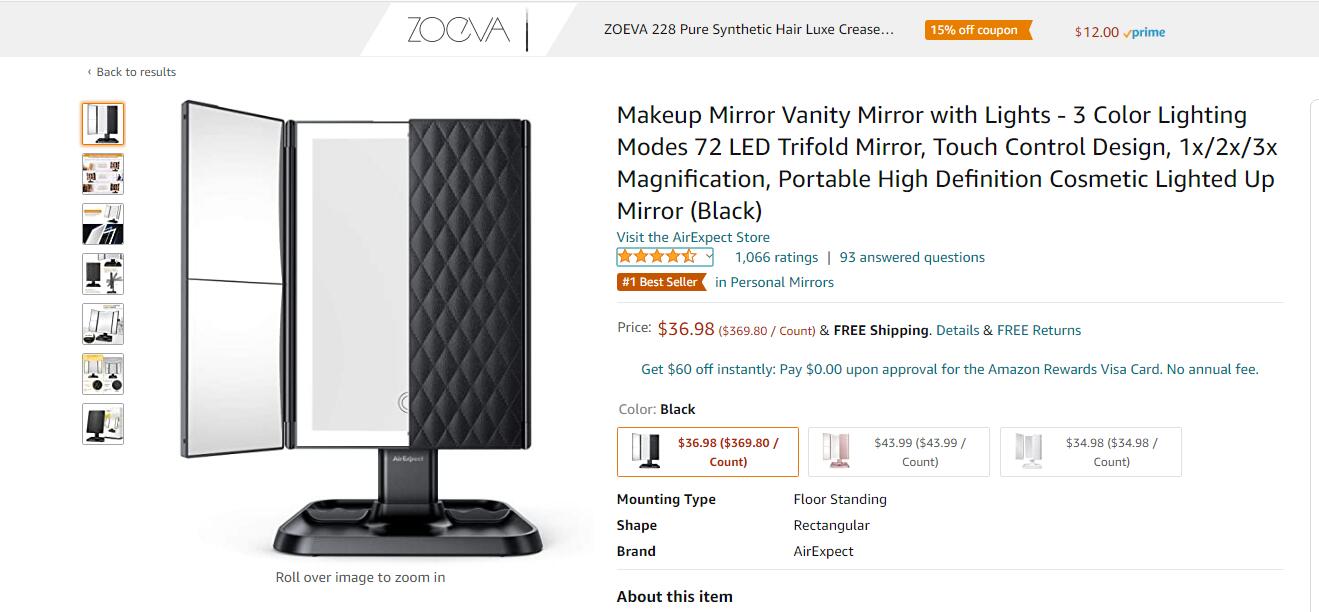Click the ZOEVA brand logo in banner
Viewport: 1319px width, 612px height.
coord(458,30)
